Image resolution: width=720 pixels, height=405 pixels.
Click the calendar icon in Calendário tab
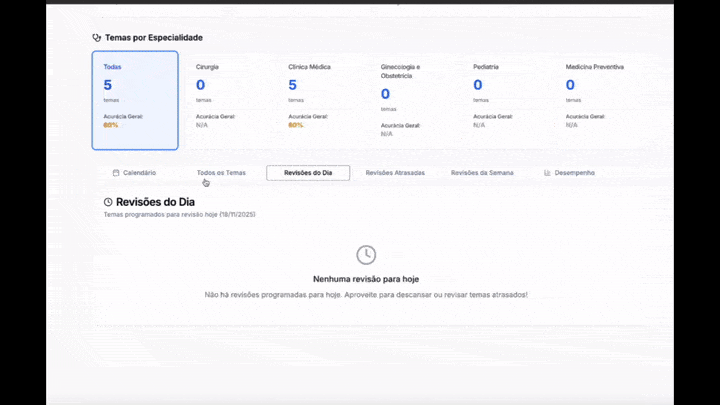coord(116,173)
